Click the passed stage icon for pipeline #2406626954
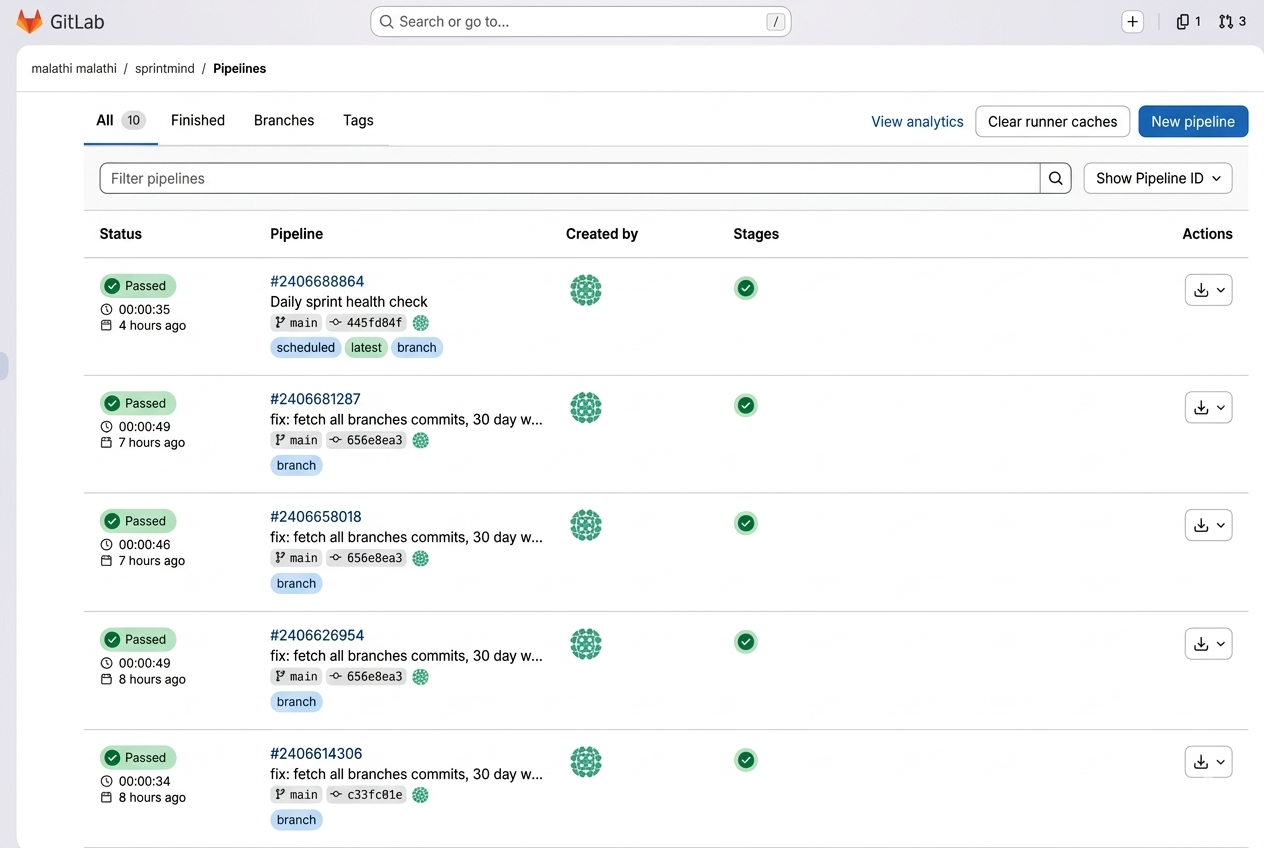 (745, 641)
